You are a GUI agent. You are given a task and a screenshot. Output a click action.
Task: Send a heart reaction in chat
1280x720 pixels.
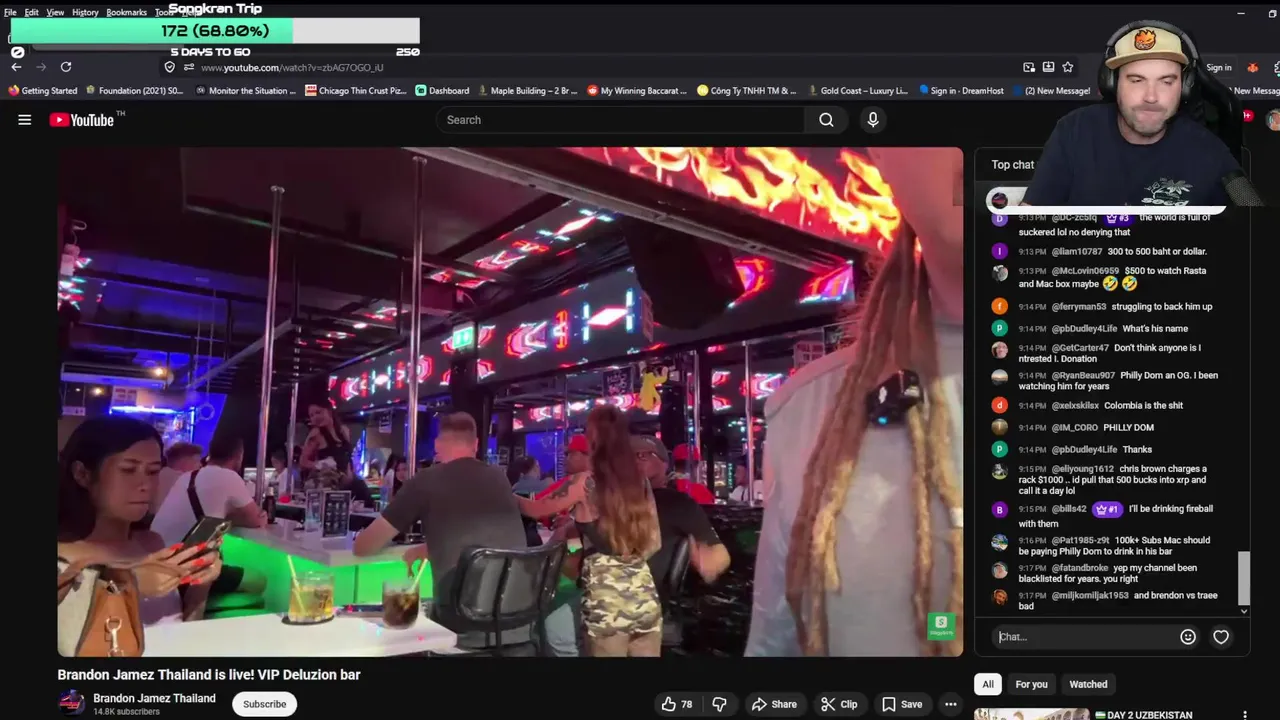click(x=1221, y=637)
